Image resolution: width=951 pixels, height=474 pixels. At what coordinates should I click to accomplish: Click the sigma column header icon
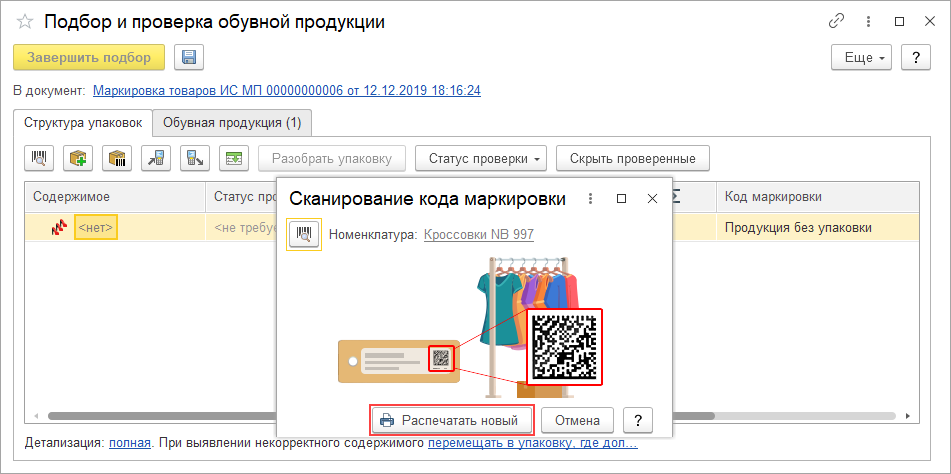[674, 196]
